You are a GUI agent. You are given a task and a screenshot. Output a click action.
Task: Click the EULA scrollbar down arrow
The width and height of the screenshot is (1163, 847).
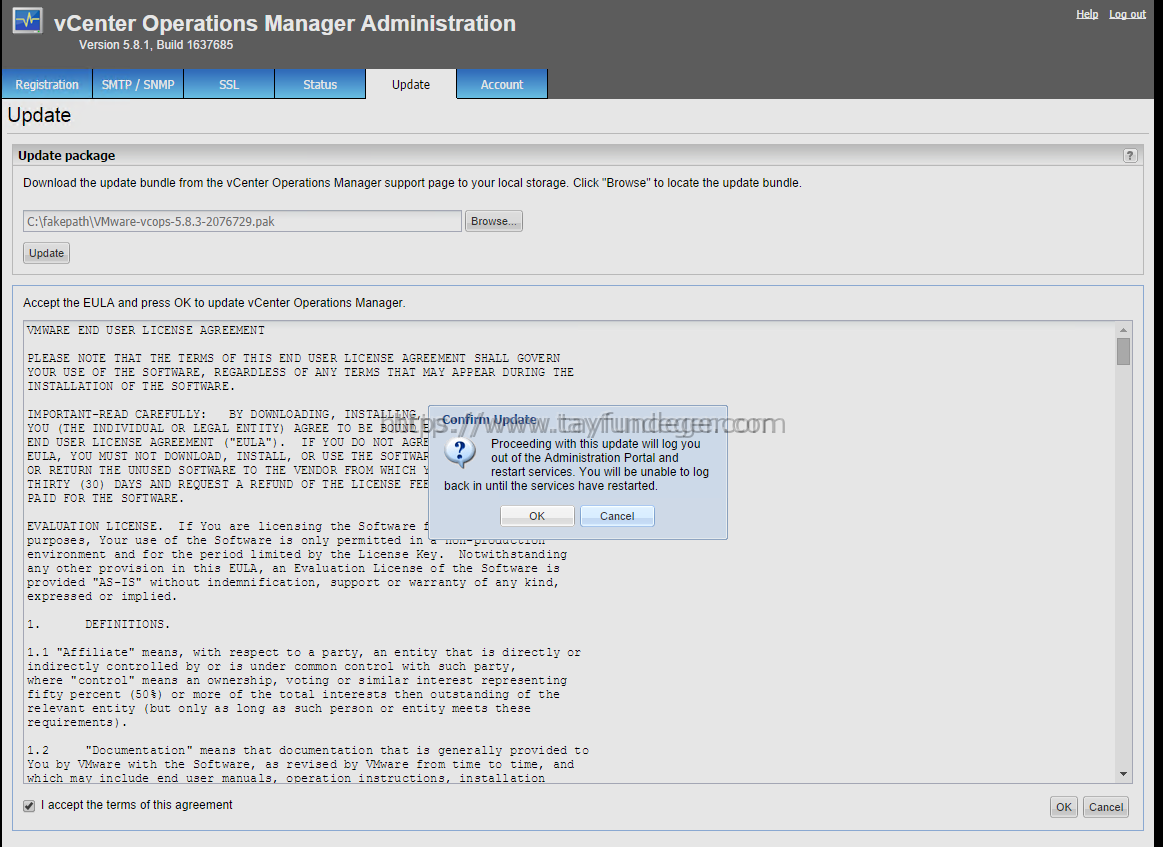[1124, 774]
